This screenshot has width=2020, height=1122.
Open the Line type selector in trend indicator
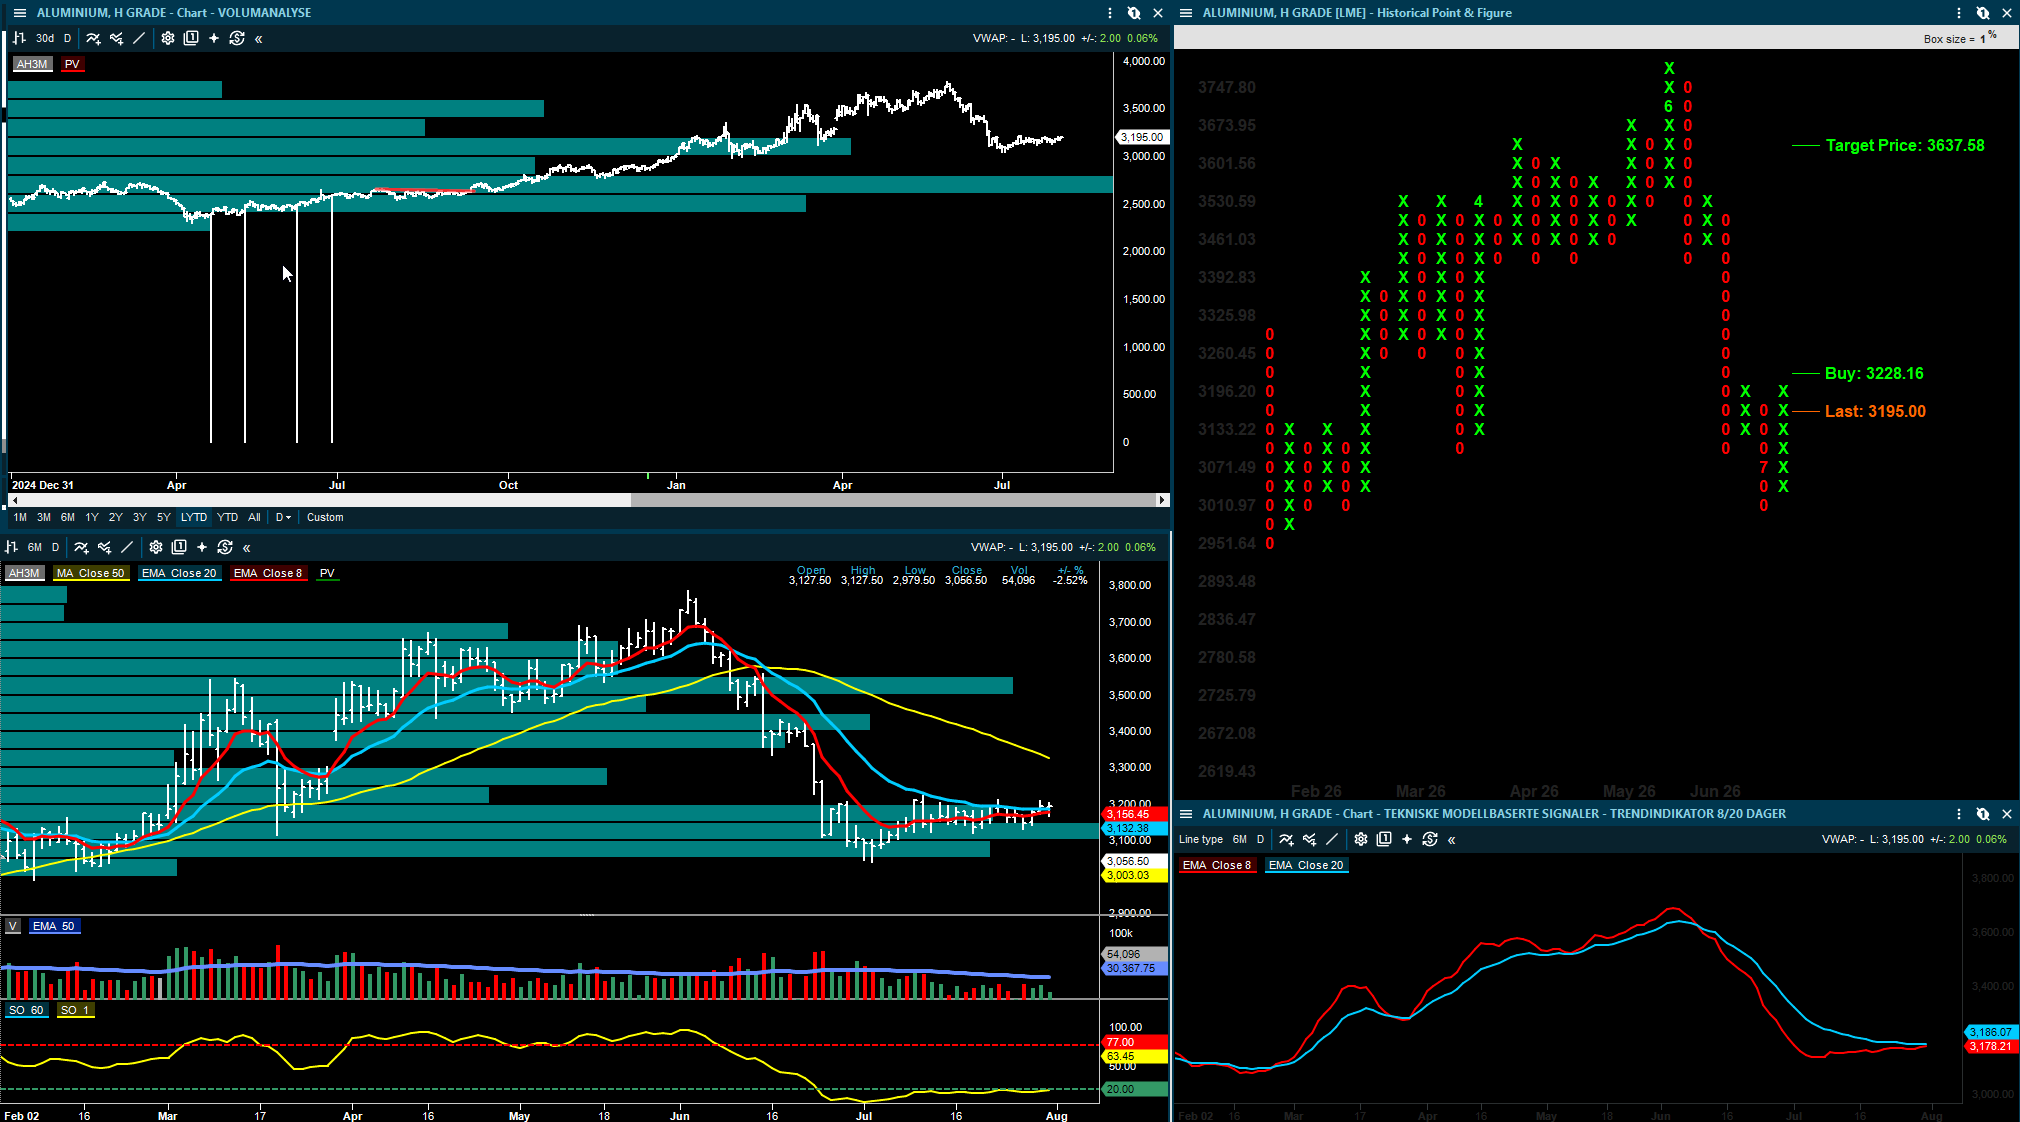pyautogui.click(x=1200, y=839)
